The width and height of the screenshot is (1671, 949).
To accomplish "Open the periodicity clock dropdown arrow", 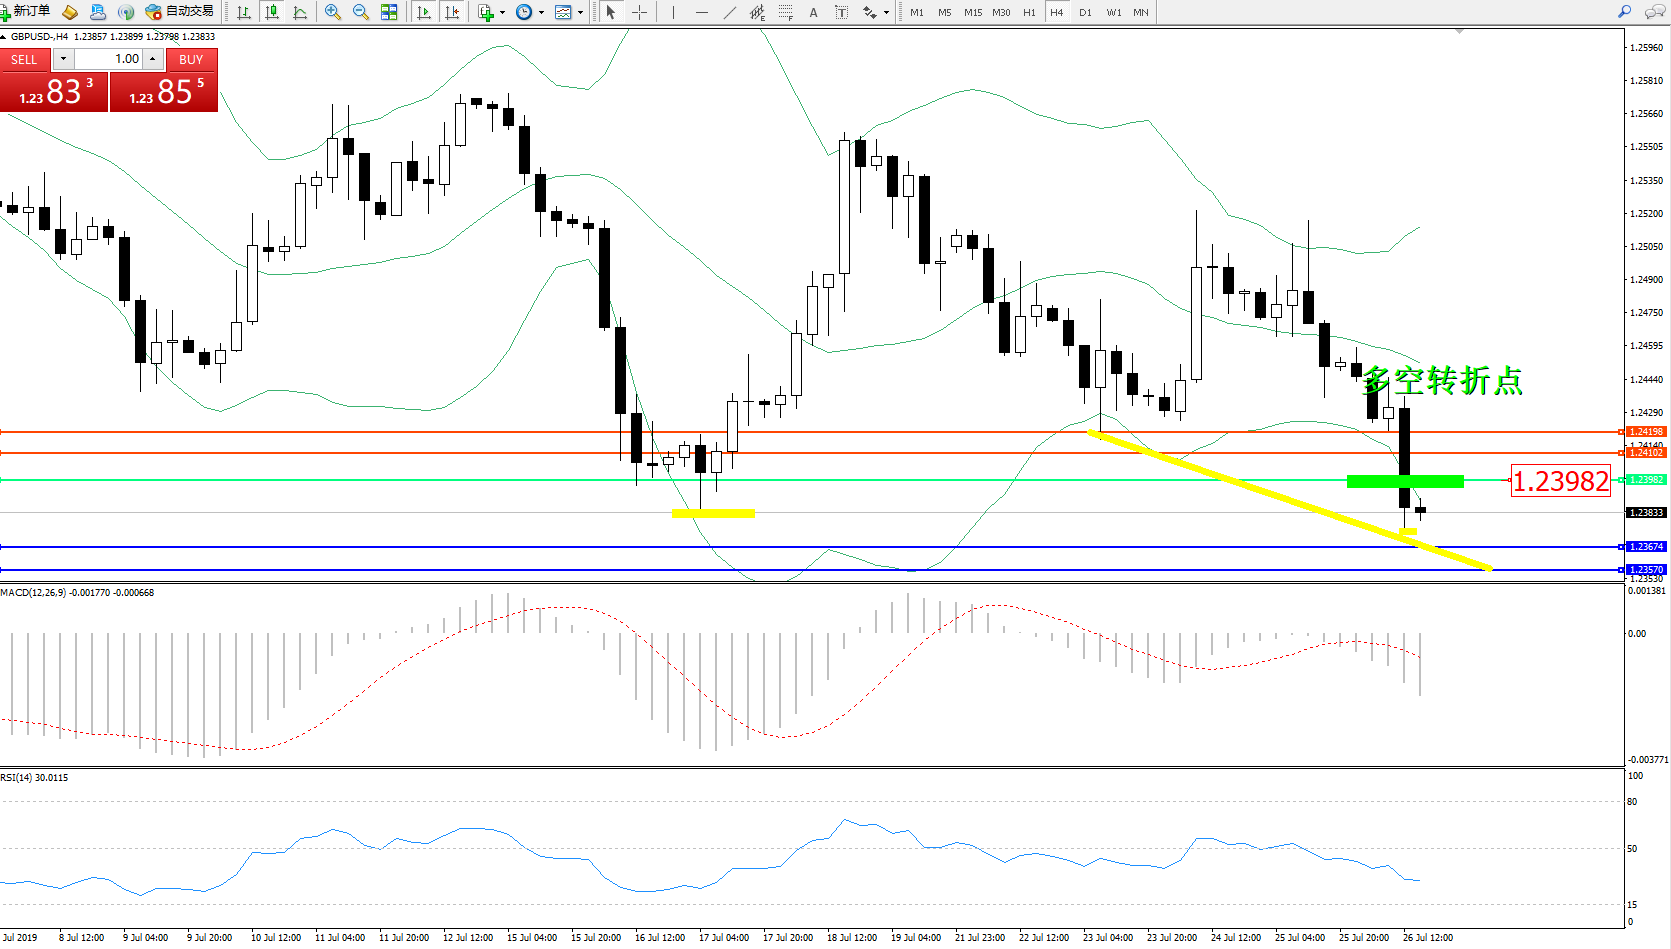I will click(541, 13).
